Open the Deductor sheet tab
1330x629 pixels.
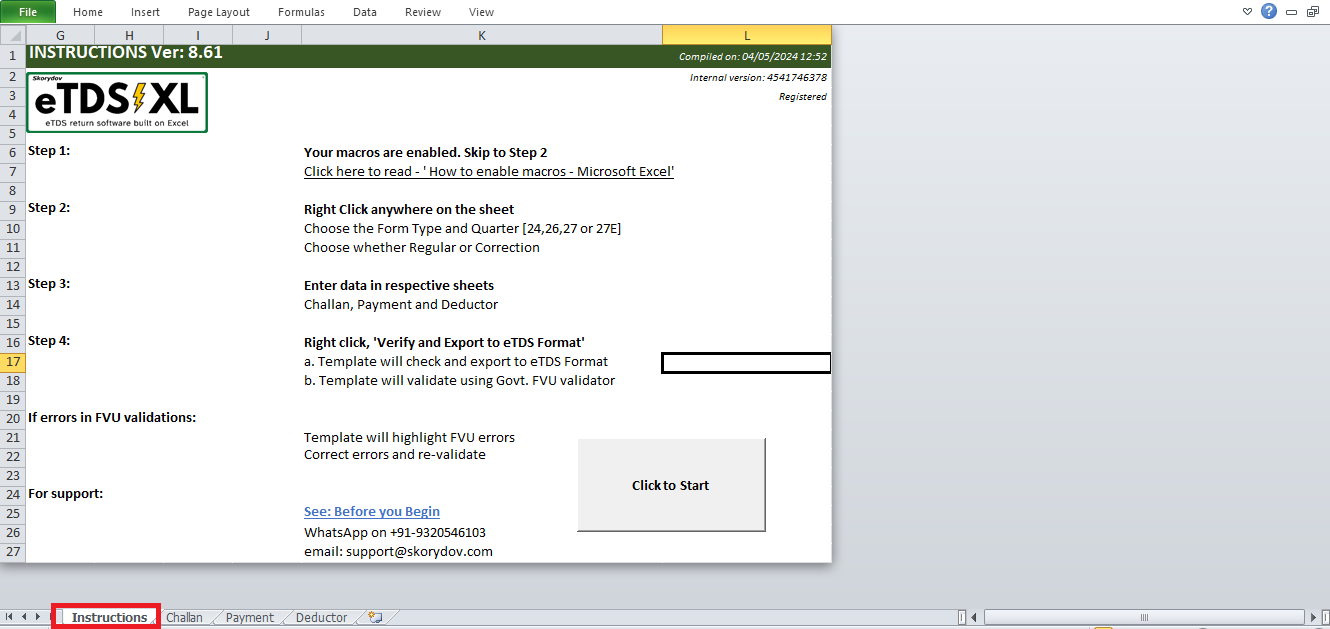tap(321, 617)
